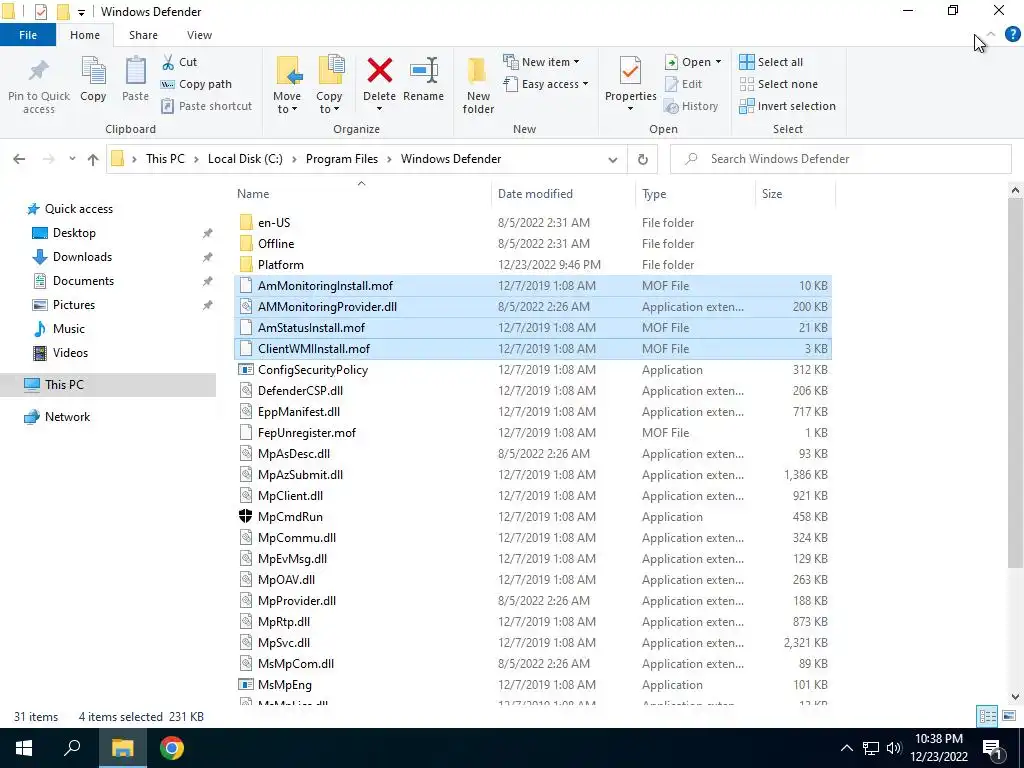The width and height of the screenshot is (1024, 768).
Task: Click Paste shortcut in ribbon
Action: pyautogui.click(x=206, y=106)
